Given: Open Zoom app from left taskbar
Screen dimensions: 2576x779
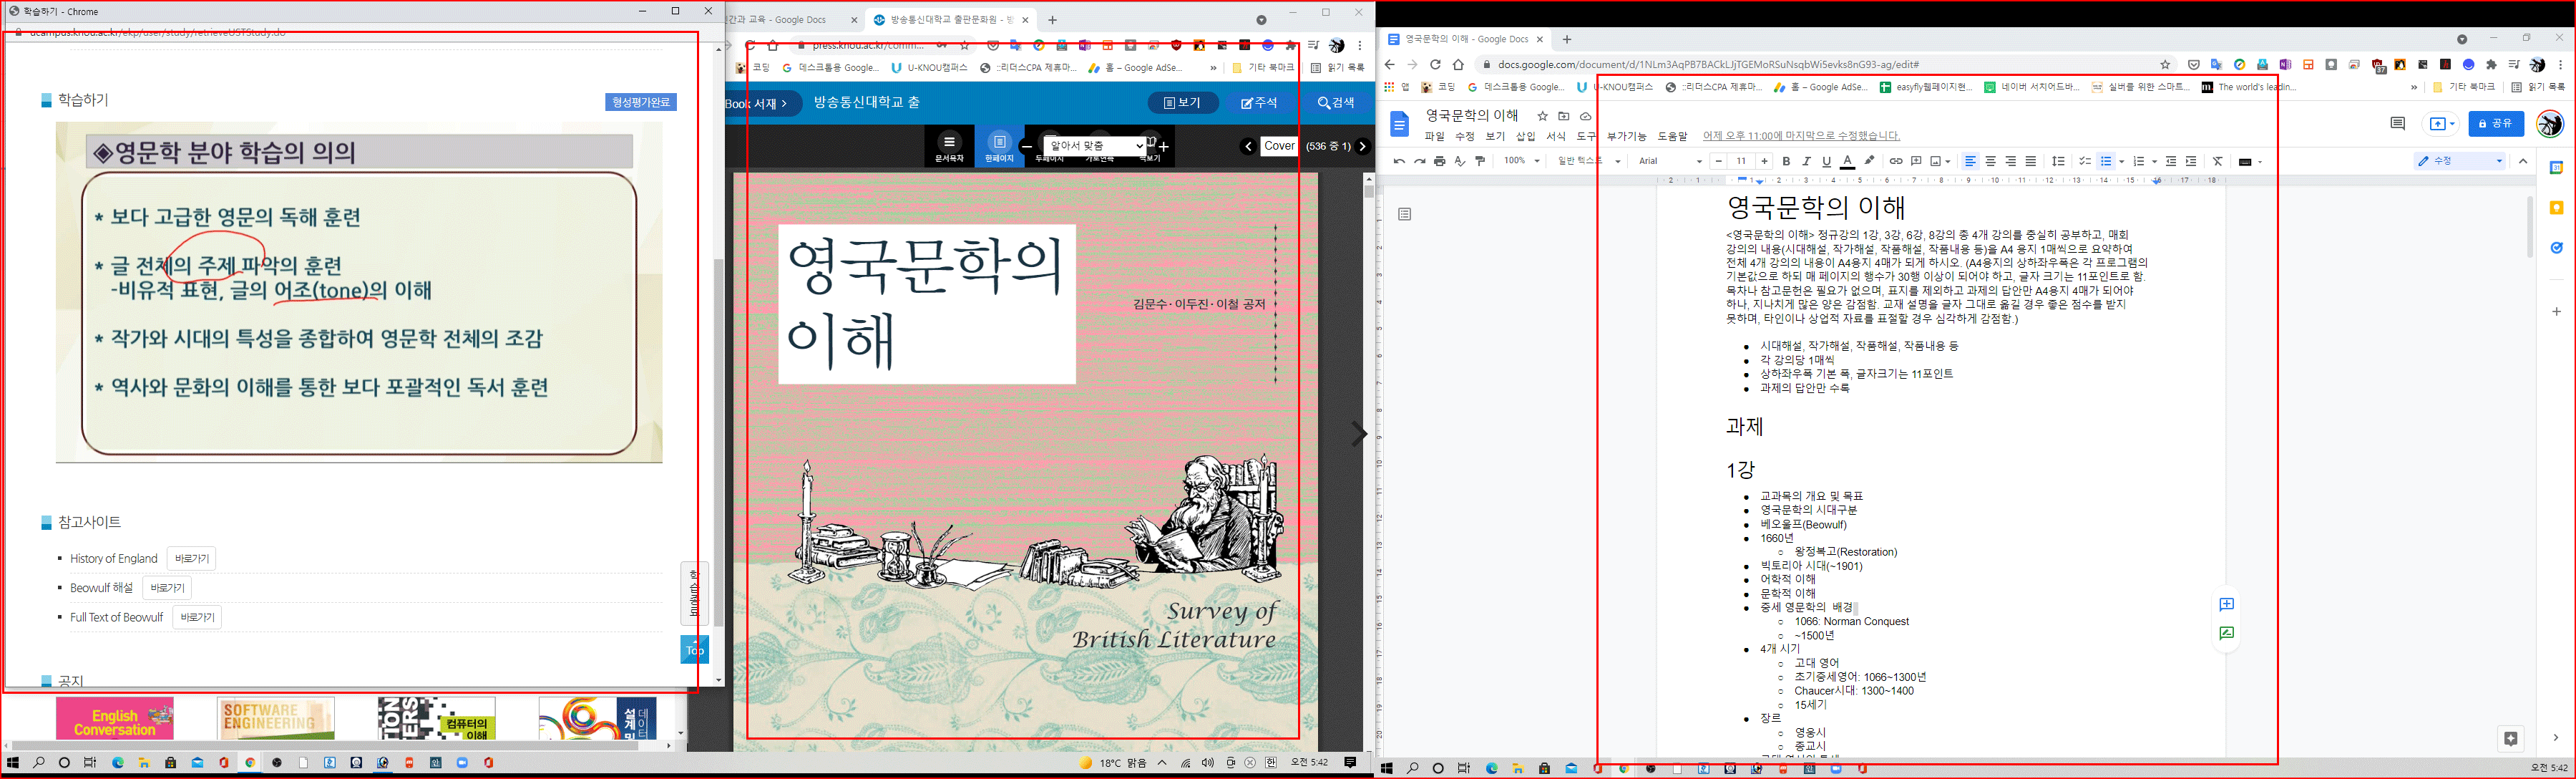Looking at the screenshot, I should click(x=462, y=763).
